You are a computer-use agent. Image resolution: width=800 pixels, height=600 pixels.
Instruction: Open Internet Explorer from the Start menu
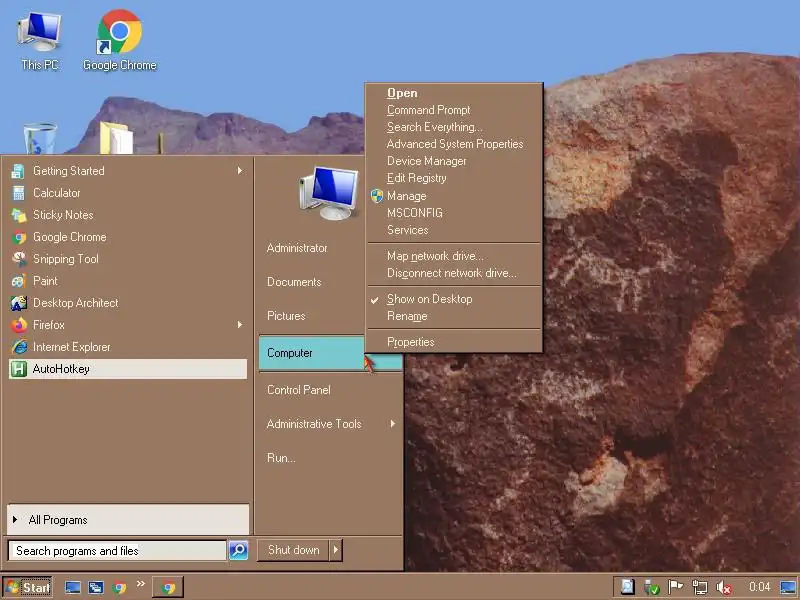click(x=128, y=347)
